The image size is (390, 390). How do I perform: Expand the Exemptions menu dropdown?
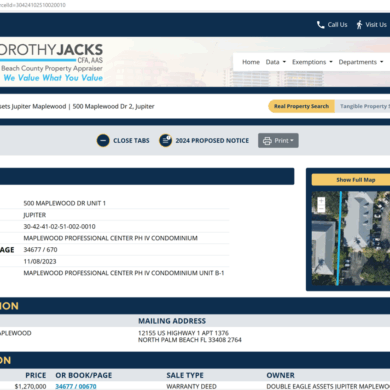312,62
